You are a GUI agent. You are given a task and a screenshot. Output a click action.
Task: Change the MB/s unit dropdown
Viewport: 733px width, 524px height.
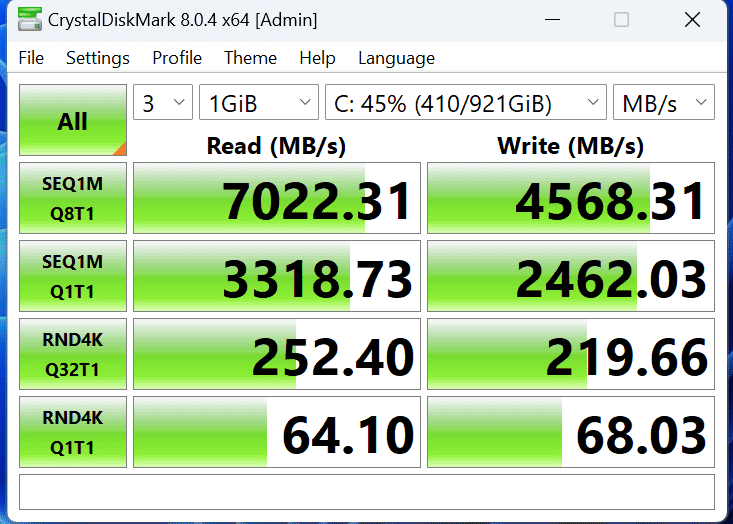click(664, 102)
